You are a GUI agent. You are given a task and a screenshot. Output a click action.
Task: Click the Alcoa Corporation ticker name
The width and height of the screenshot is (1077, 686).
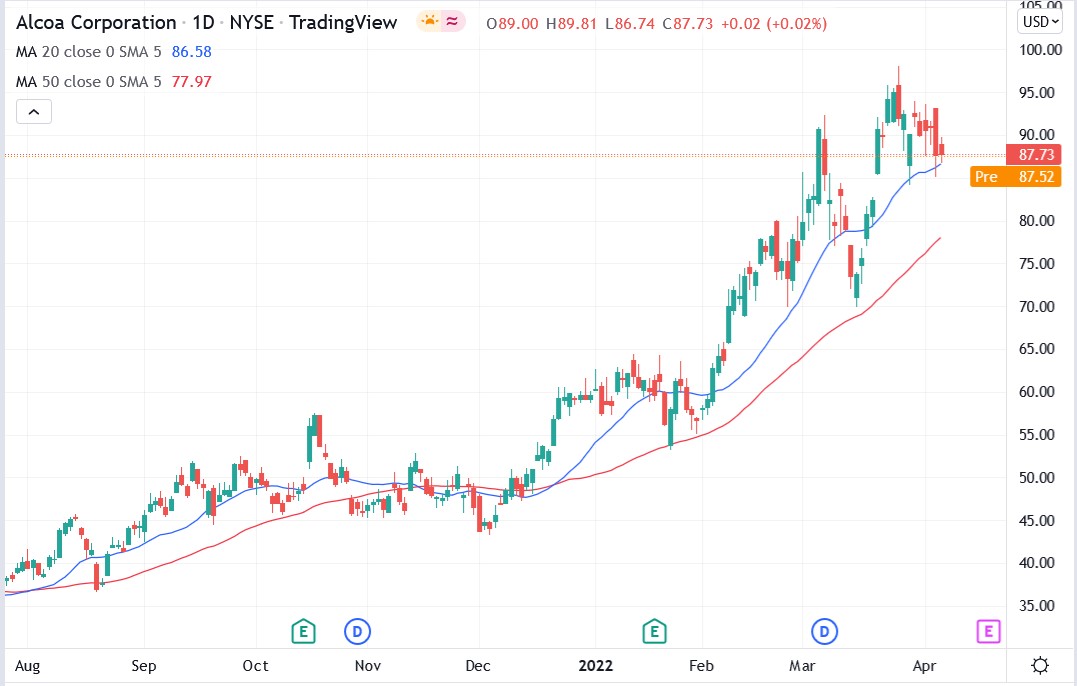point(95,22)
